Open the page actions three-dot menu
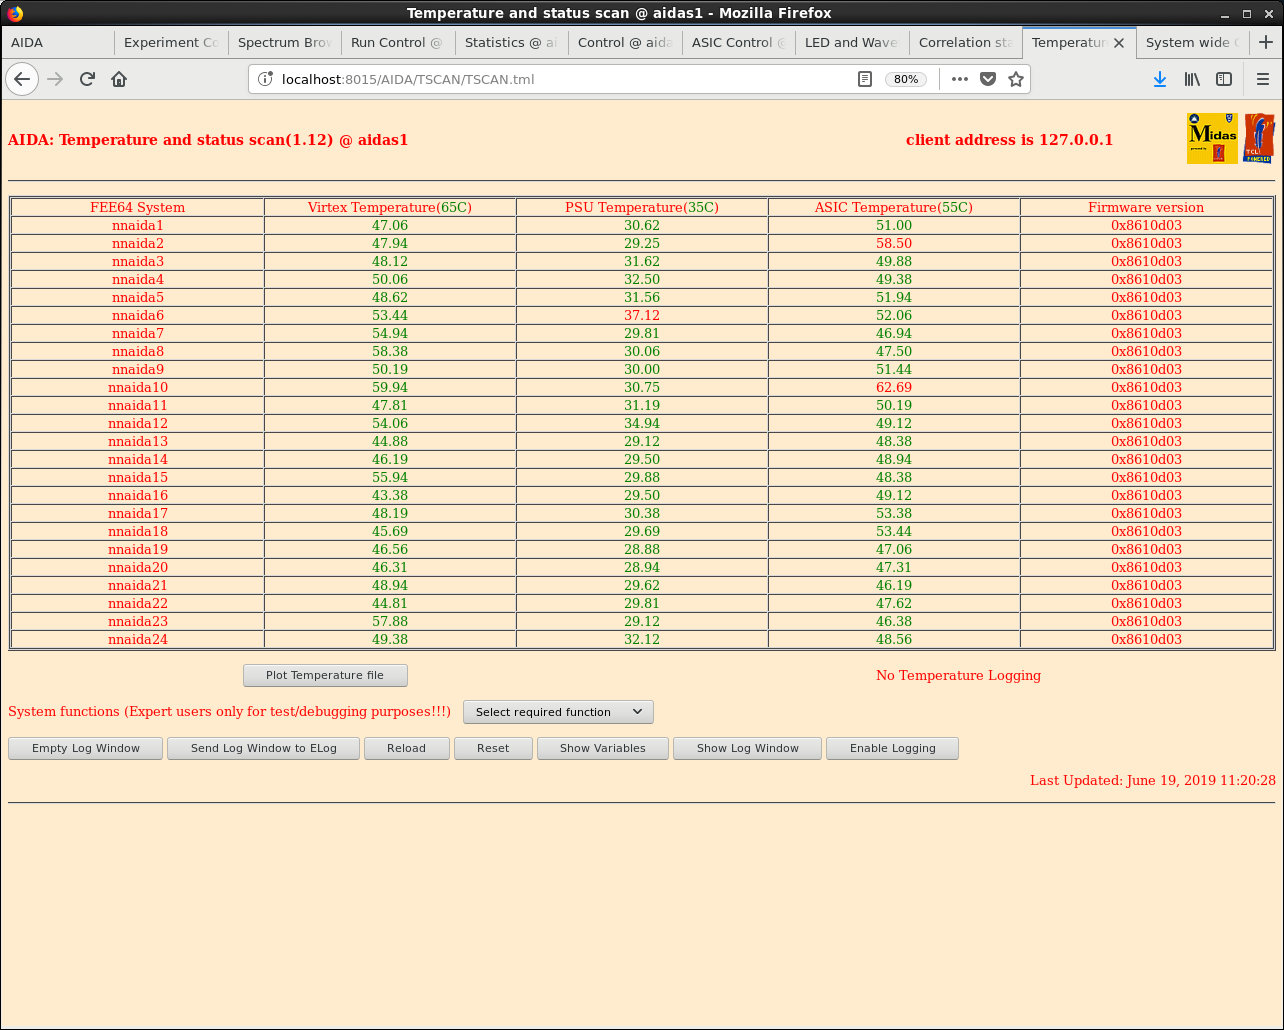Image resolution: width=1284 pixels, height=1030 pixels. 959,79
